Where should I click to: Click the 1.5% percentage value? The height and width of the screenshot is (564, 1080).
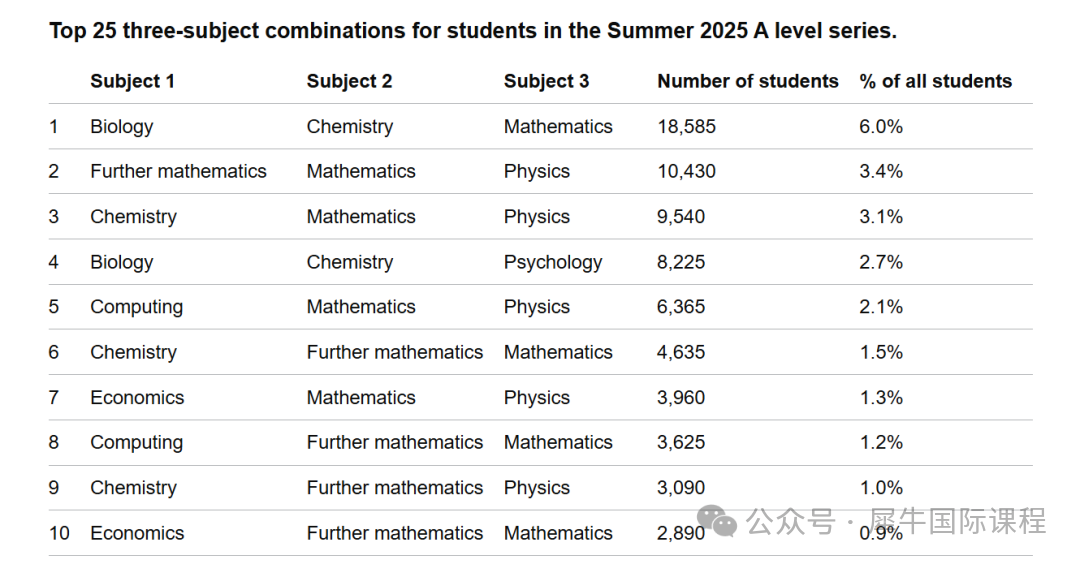(x=881, y=353)
